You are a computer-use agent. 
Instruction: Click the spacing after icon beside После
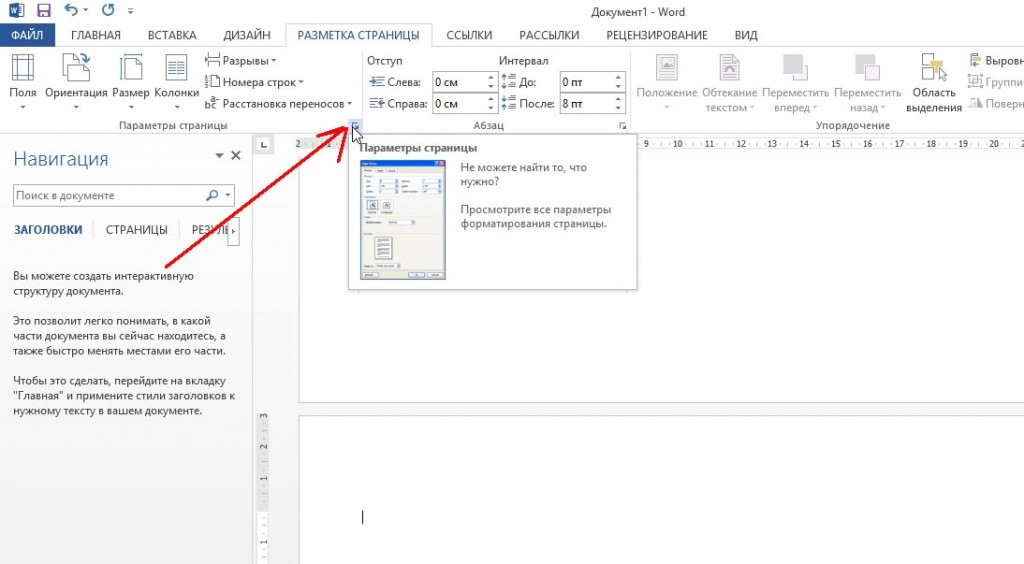pyautogui.click(x=509, y=104)
